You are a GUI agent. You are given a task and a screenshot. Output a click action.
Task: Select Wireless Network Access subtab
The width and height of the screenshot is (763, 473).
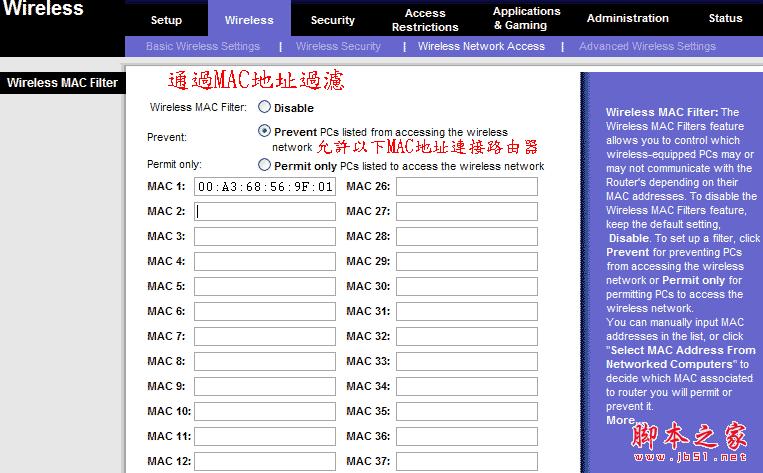point(481,46)
